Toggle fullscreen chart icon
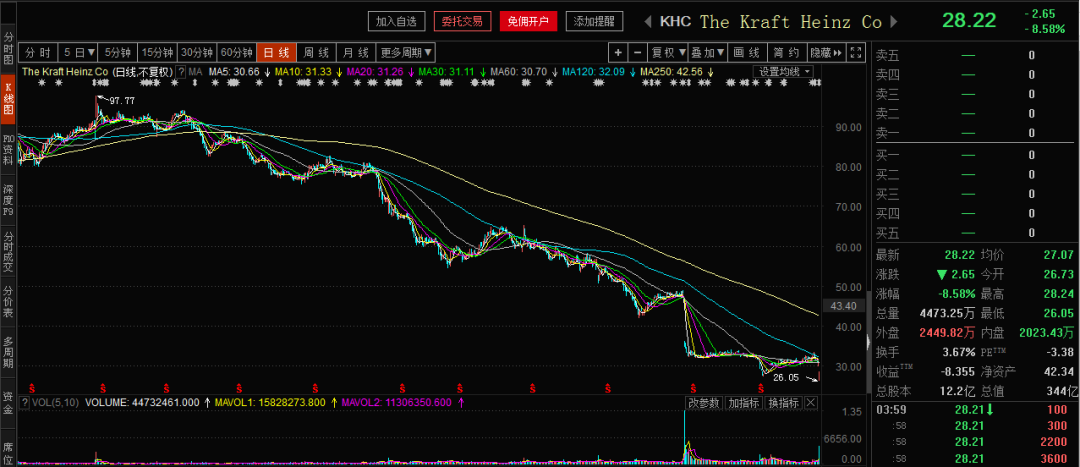Image resolution: width=1080 pixels, height=467 pixels. tap(855, 52)
